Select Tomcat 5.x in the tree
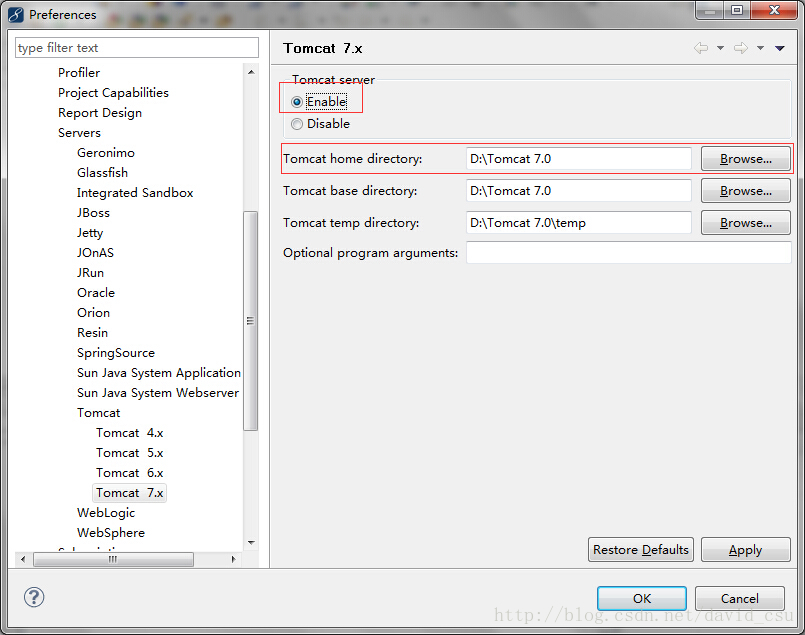The image size is (805, 635). click(129, 453)
